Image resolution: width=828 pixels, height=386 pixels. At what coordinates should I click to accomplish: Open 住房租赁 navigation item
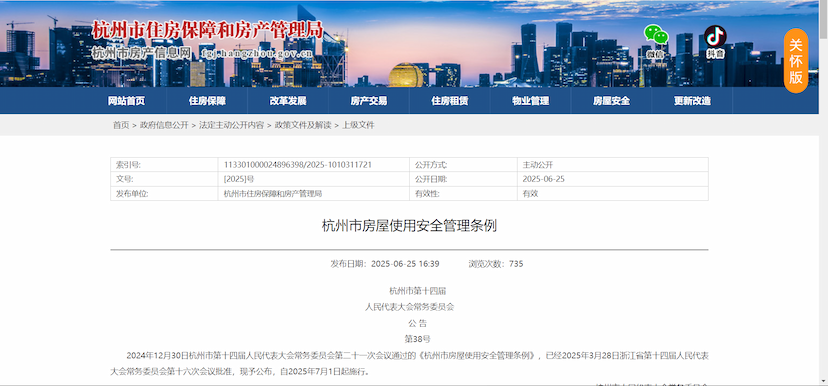(449, 101)
